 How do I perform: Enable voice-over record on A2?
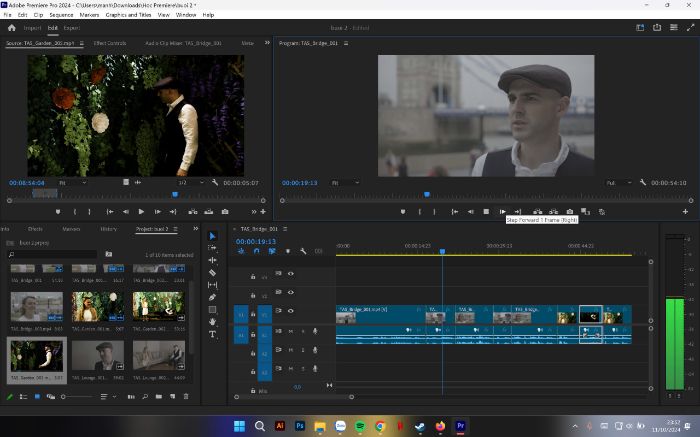[315, 350]
